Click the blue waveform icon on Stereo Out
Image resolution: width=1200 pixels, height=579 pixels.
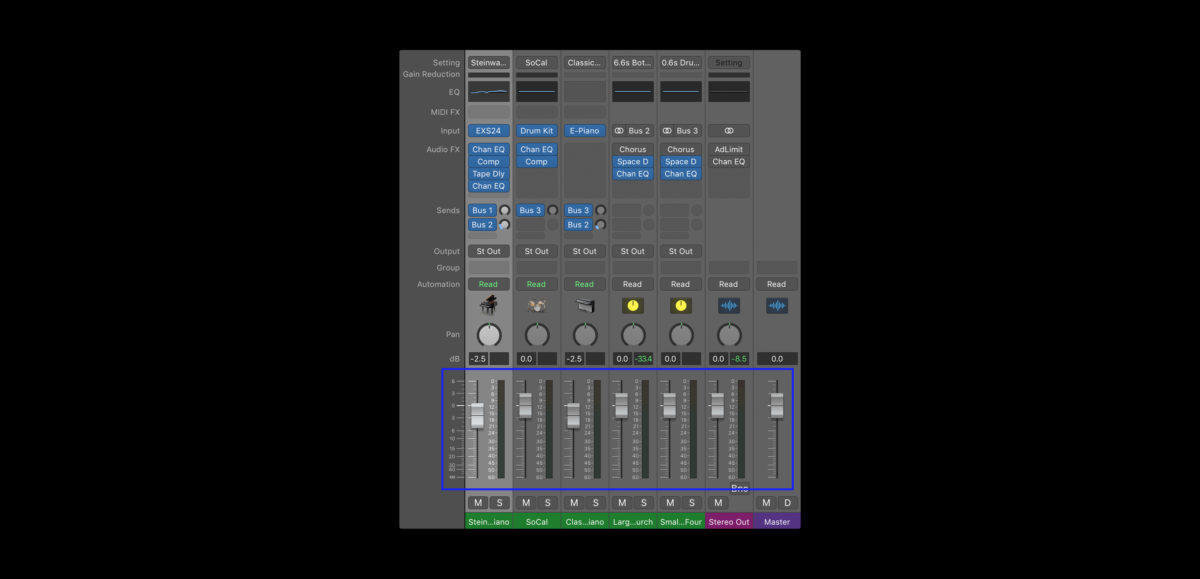[728, 305]
